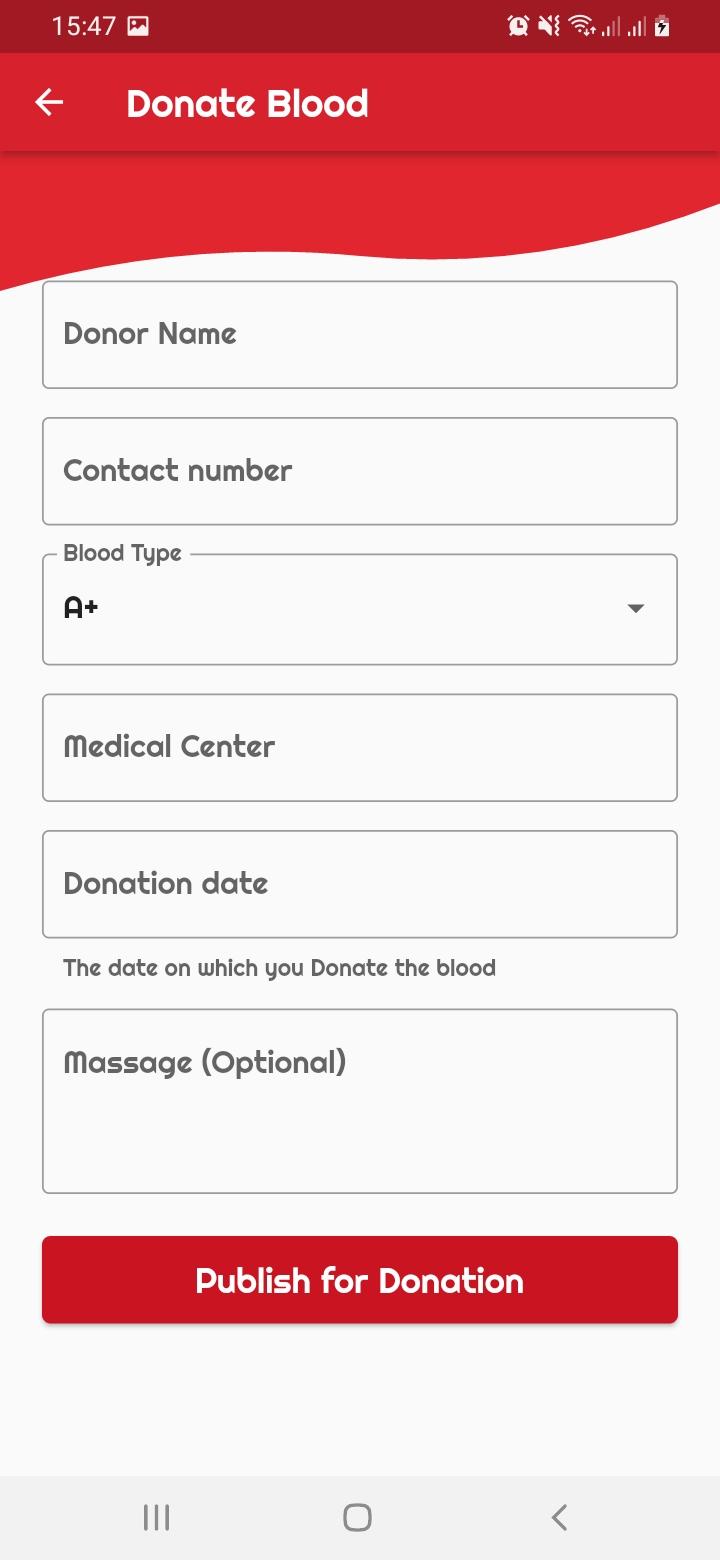
Task: Tap the Android home button icon
Action: click(x=357, y=1517)
